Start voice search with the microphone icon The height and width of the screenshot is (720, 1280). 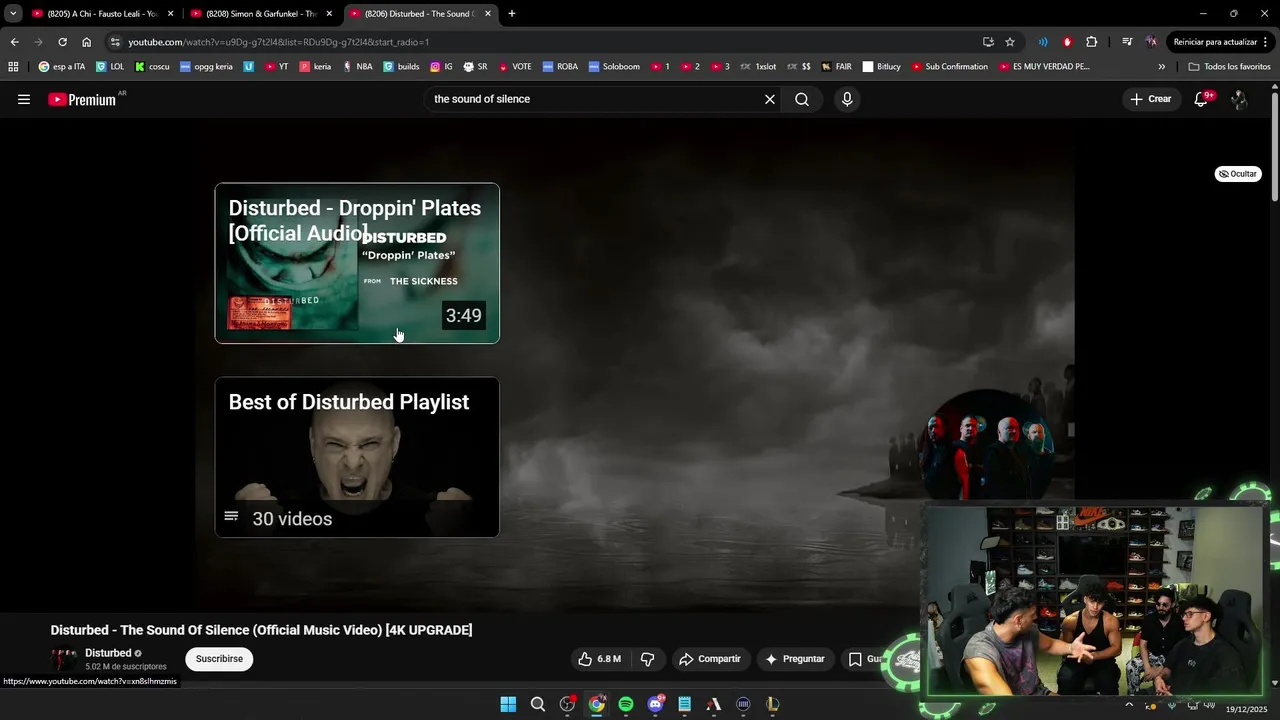[847, 99]
